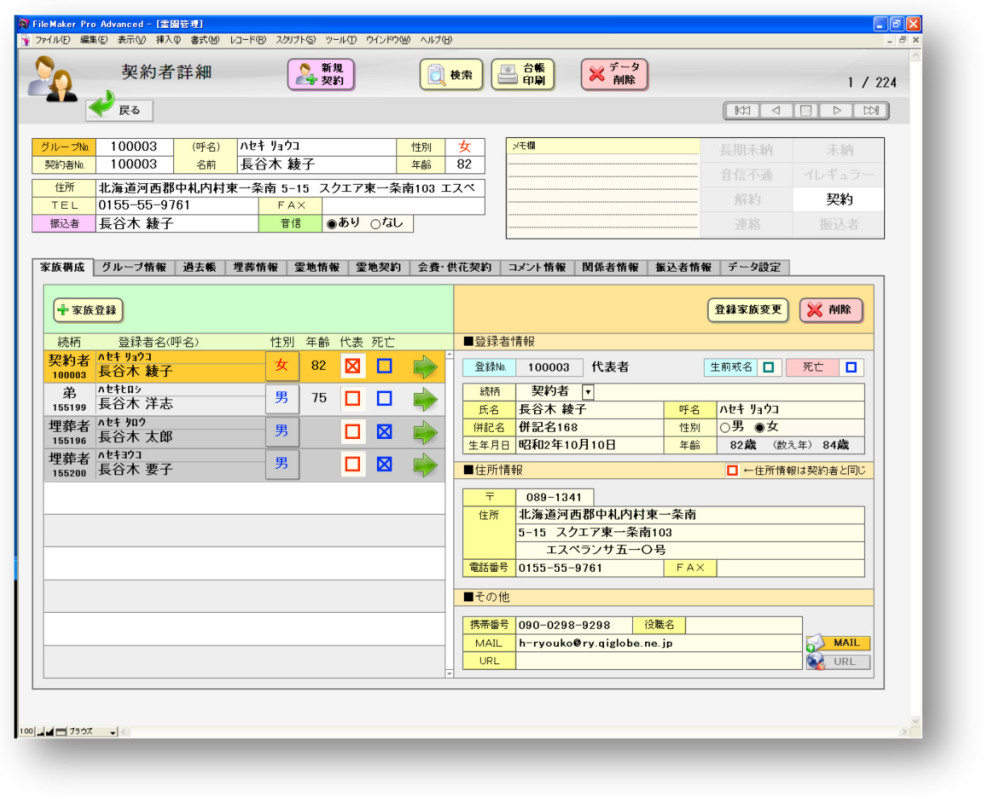Viewport: 989px width, 797px height.
Task: Open the レコード menu
Action: [248, 40]
